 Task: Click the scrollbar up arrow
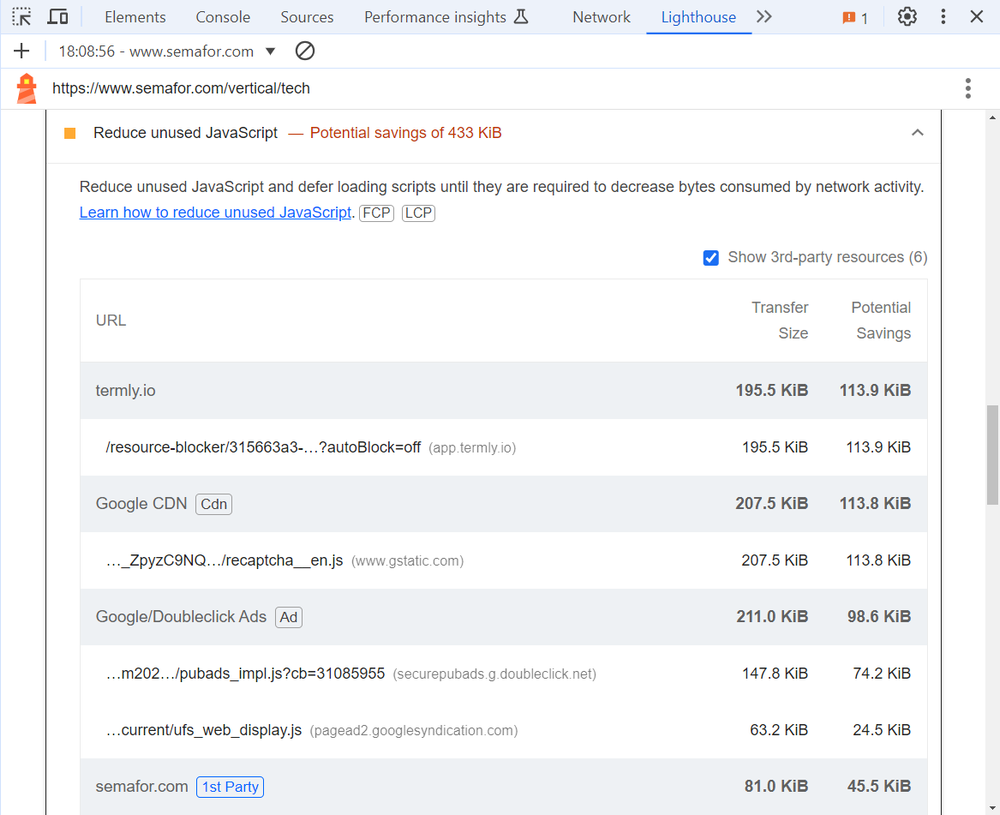coord(992,117)
